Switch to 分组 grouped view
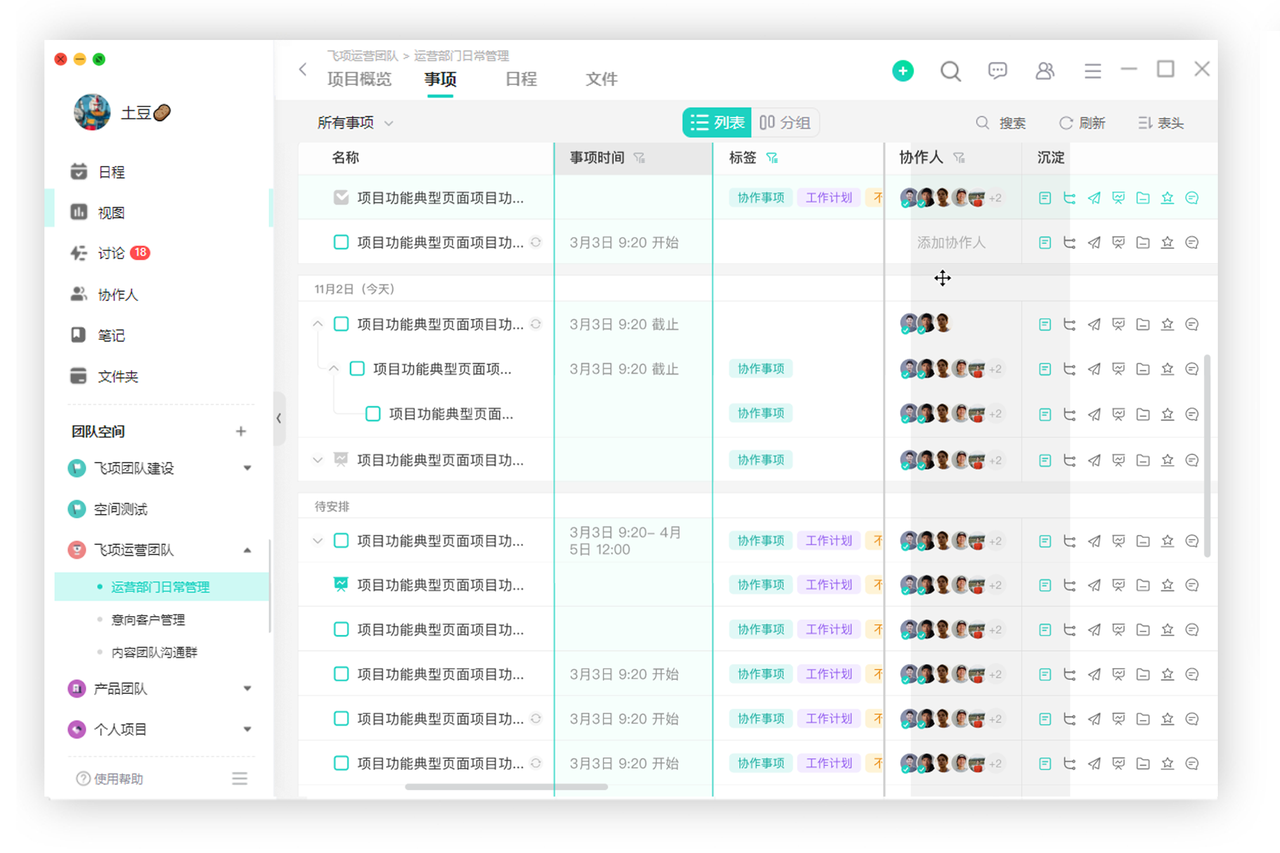The image size is (1280, 853). click(x=785, y=123)
